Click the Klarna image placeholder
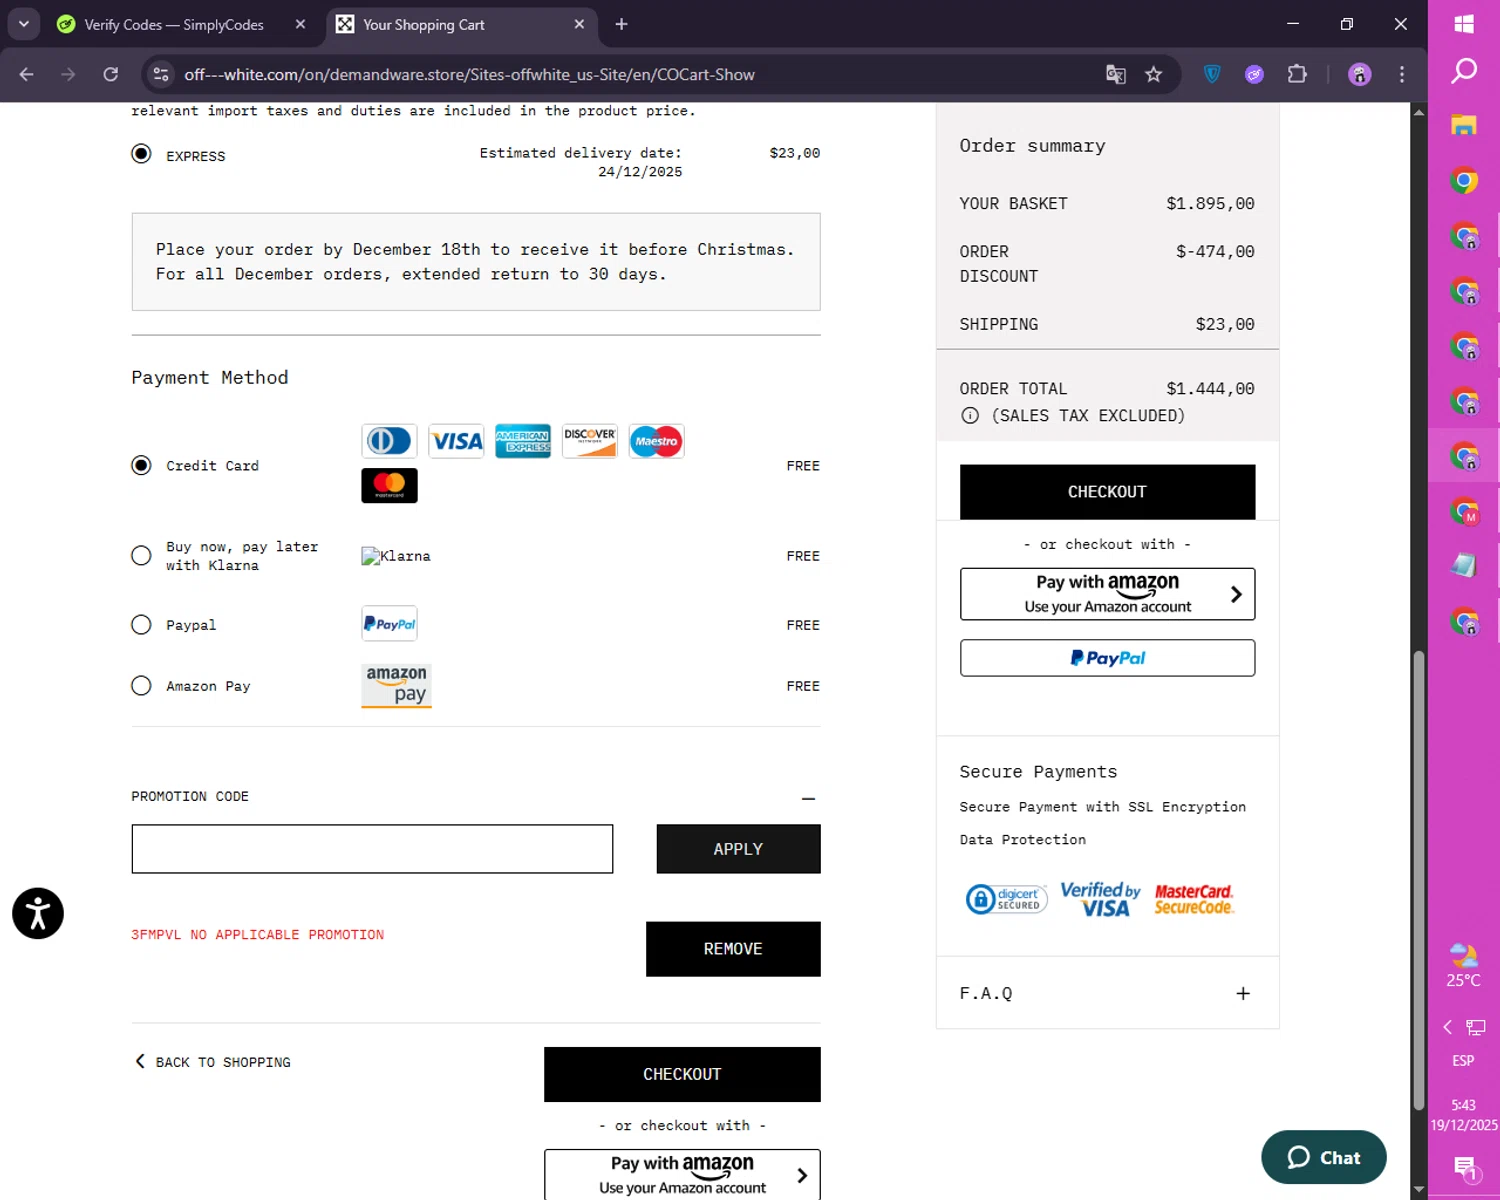Image resolution: width=1500 pixels, height=1200 pixels. (x=396, y=556)
